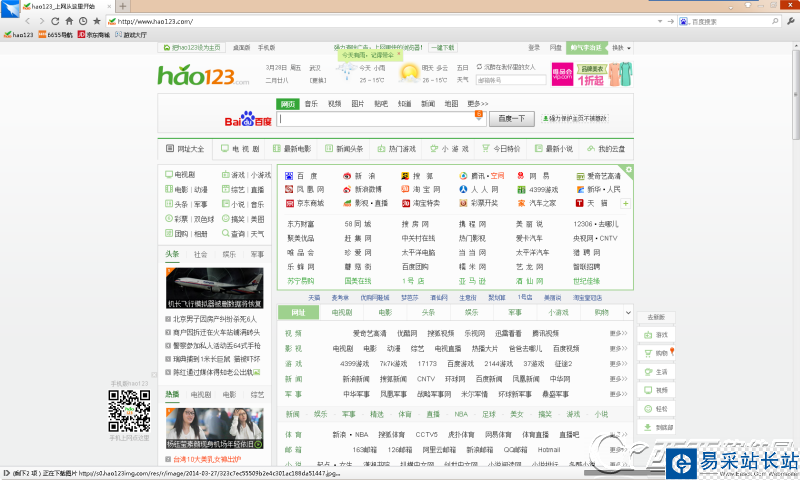The height and width of the screenshot is (480, 800).
Task: Open the search engine selector in the search box
Action: [684, 21]
